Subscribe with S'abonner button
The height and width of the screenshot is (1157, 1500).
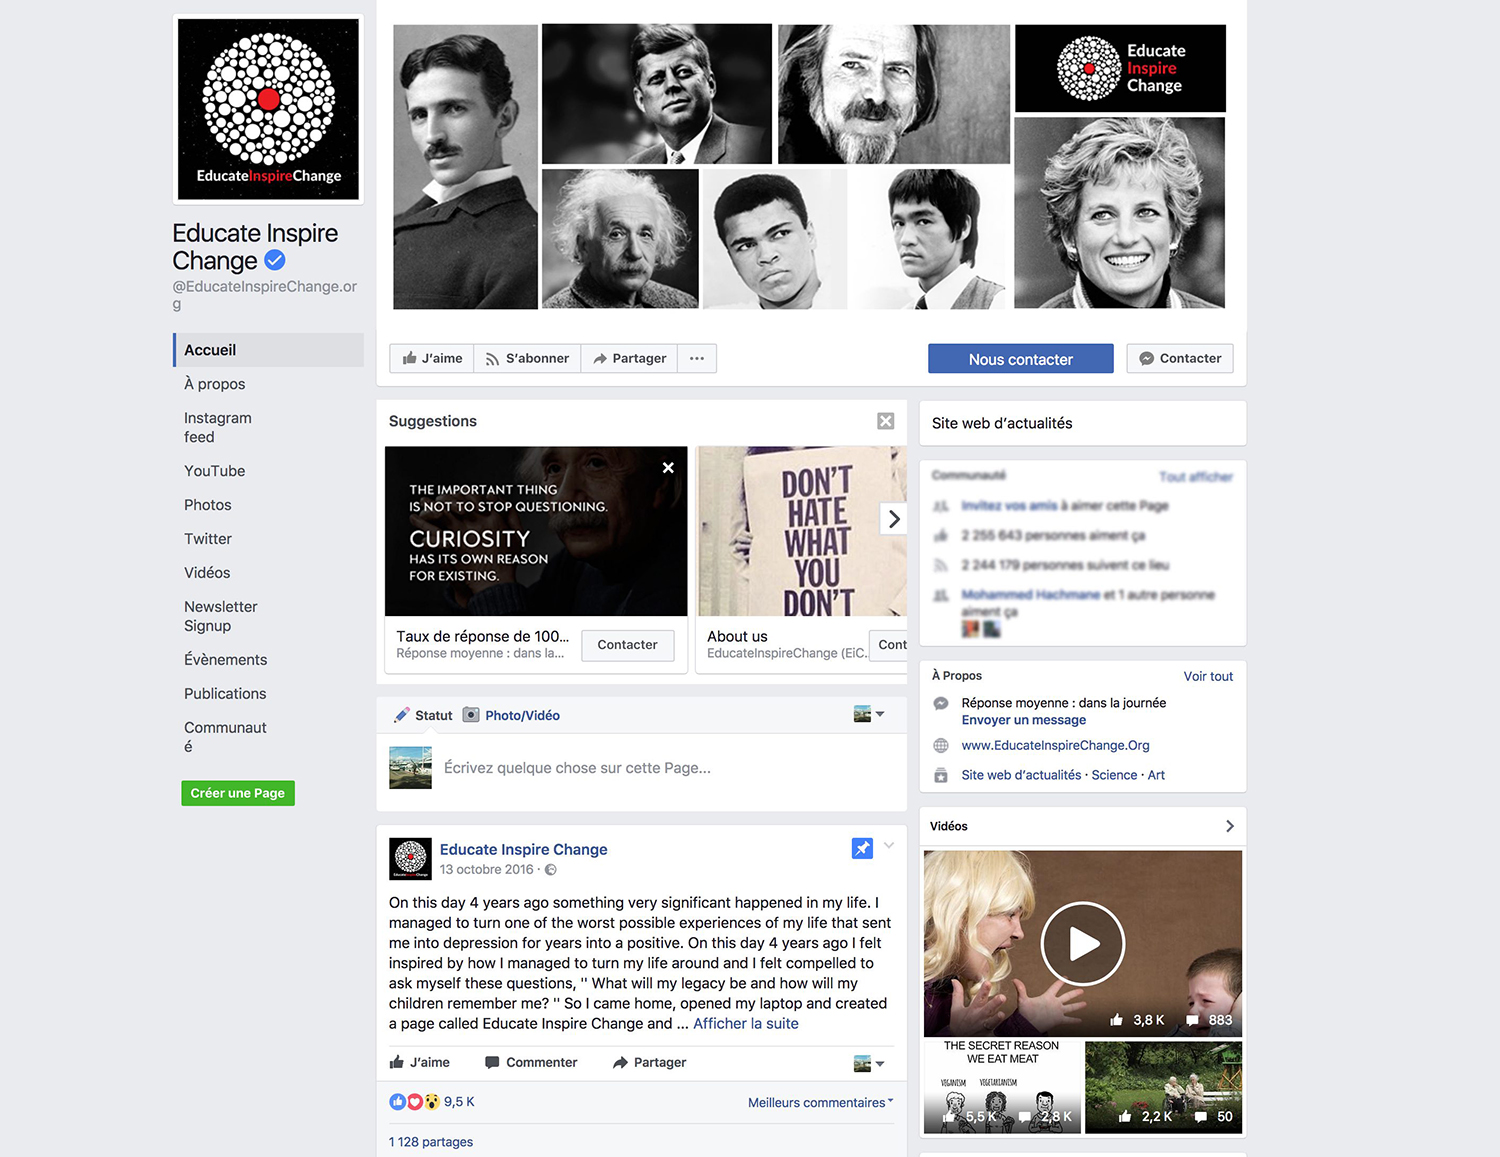(x=527, y=358)
